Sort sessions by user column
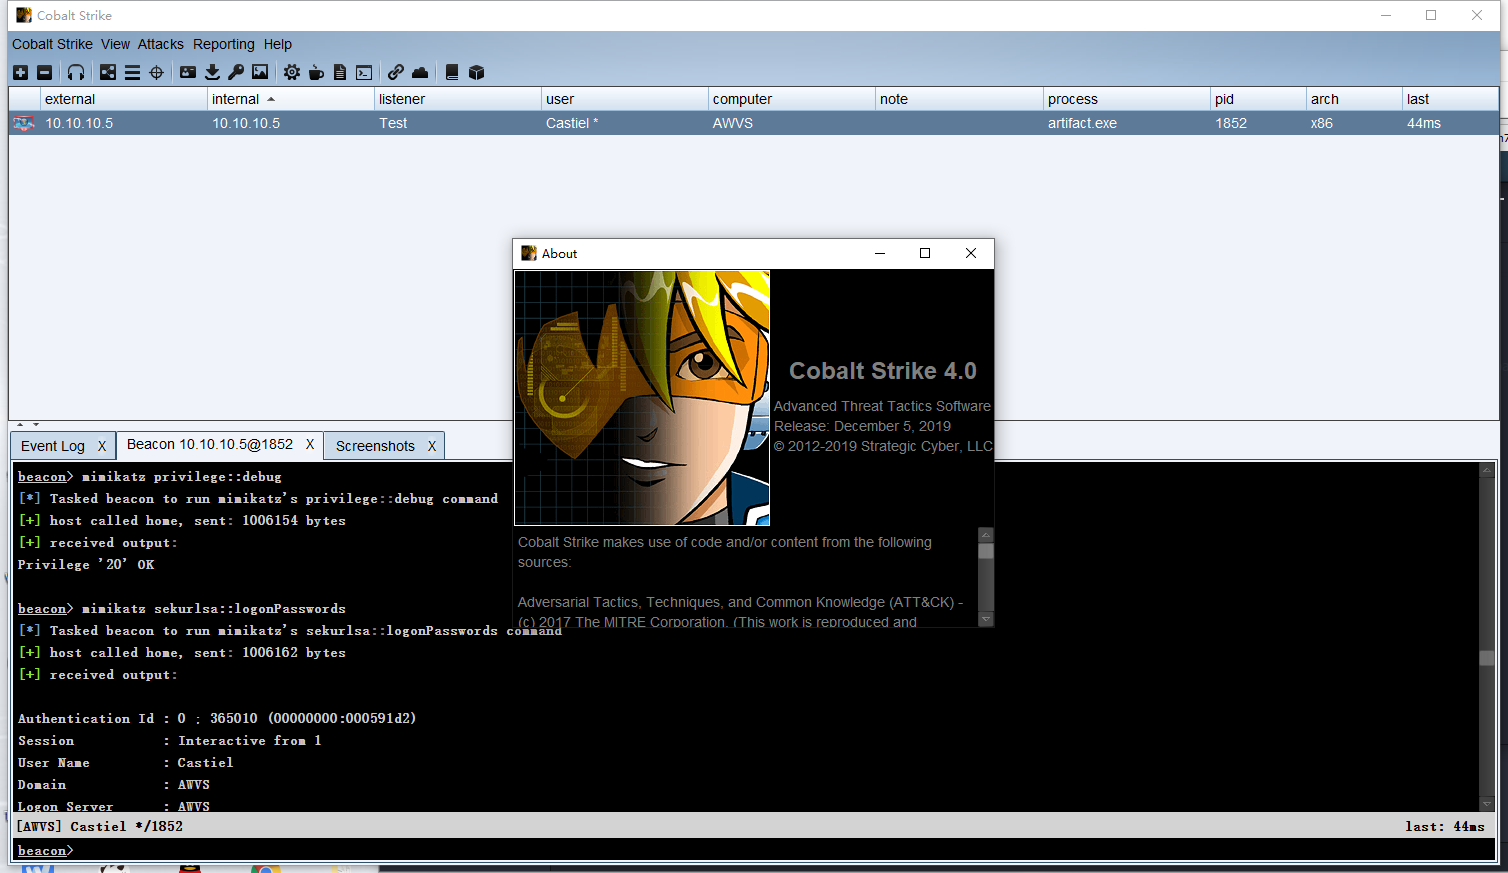1508x873 pixels. [x=624, y=99]
